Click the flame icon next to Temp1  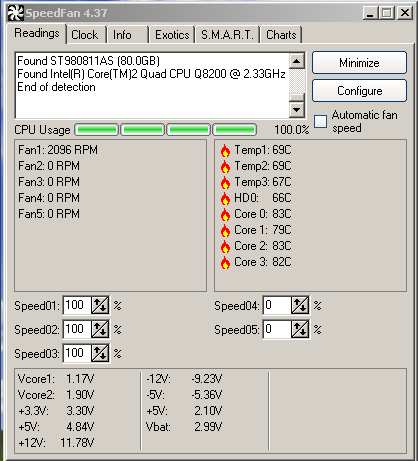225,150
